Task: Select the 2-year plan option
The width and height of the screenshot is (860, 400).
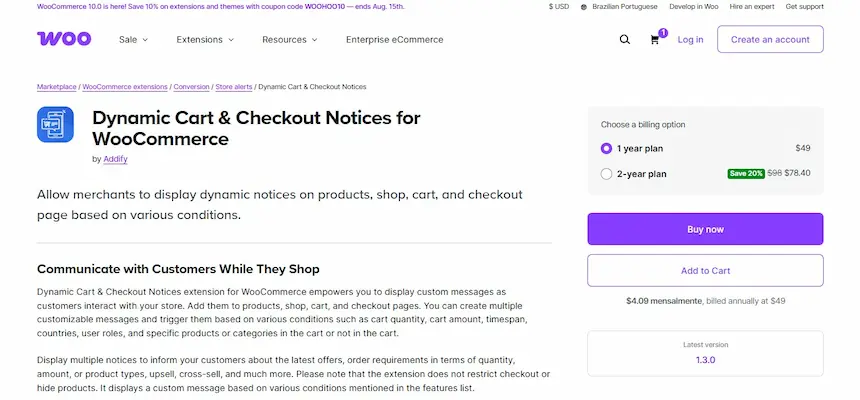Action: [606, 173]
